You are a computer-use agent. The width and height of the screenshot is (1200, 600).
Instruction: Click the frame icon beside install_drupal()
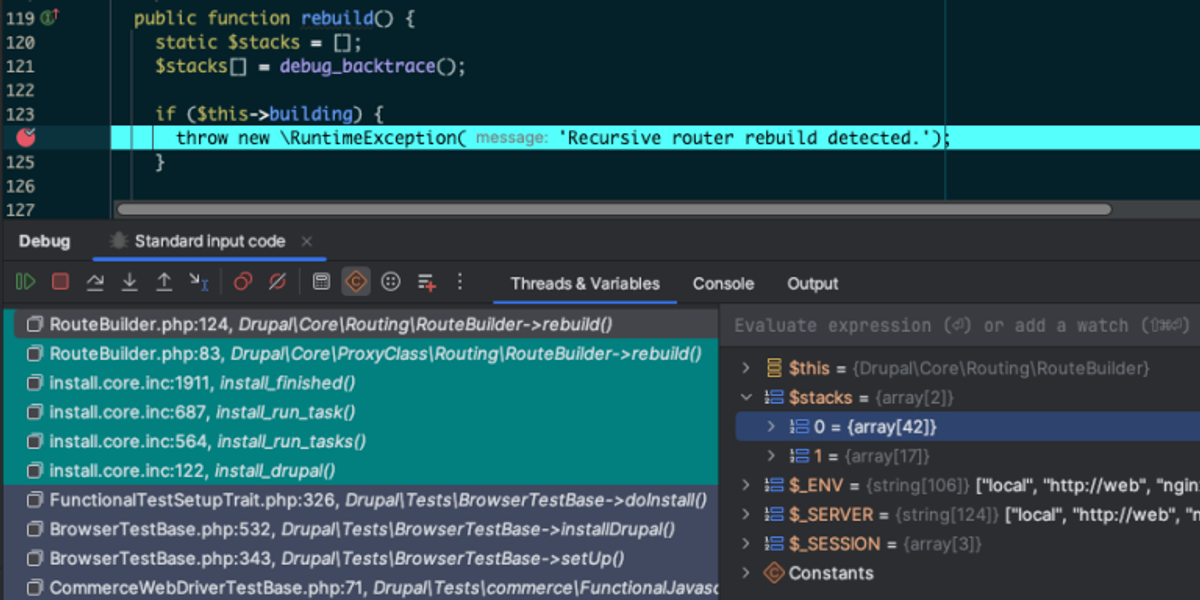[x=35, y=470]
